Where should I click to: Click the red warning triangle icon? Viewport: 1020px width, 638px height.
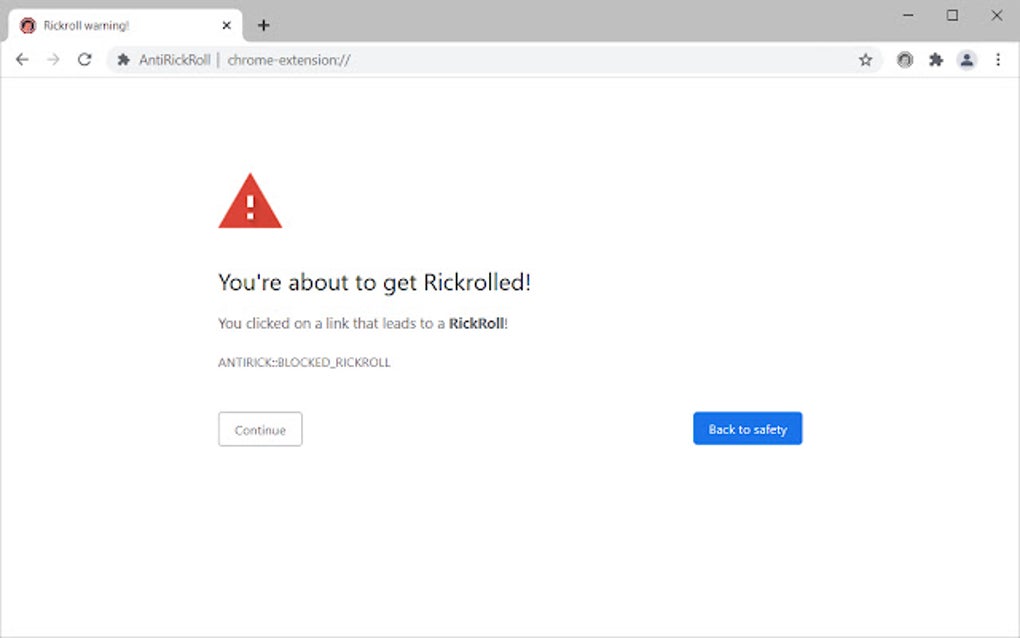tap(250, 201)
